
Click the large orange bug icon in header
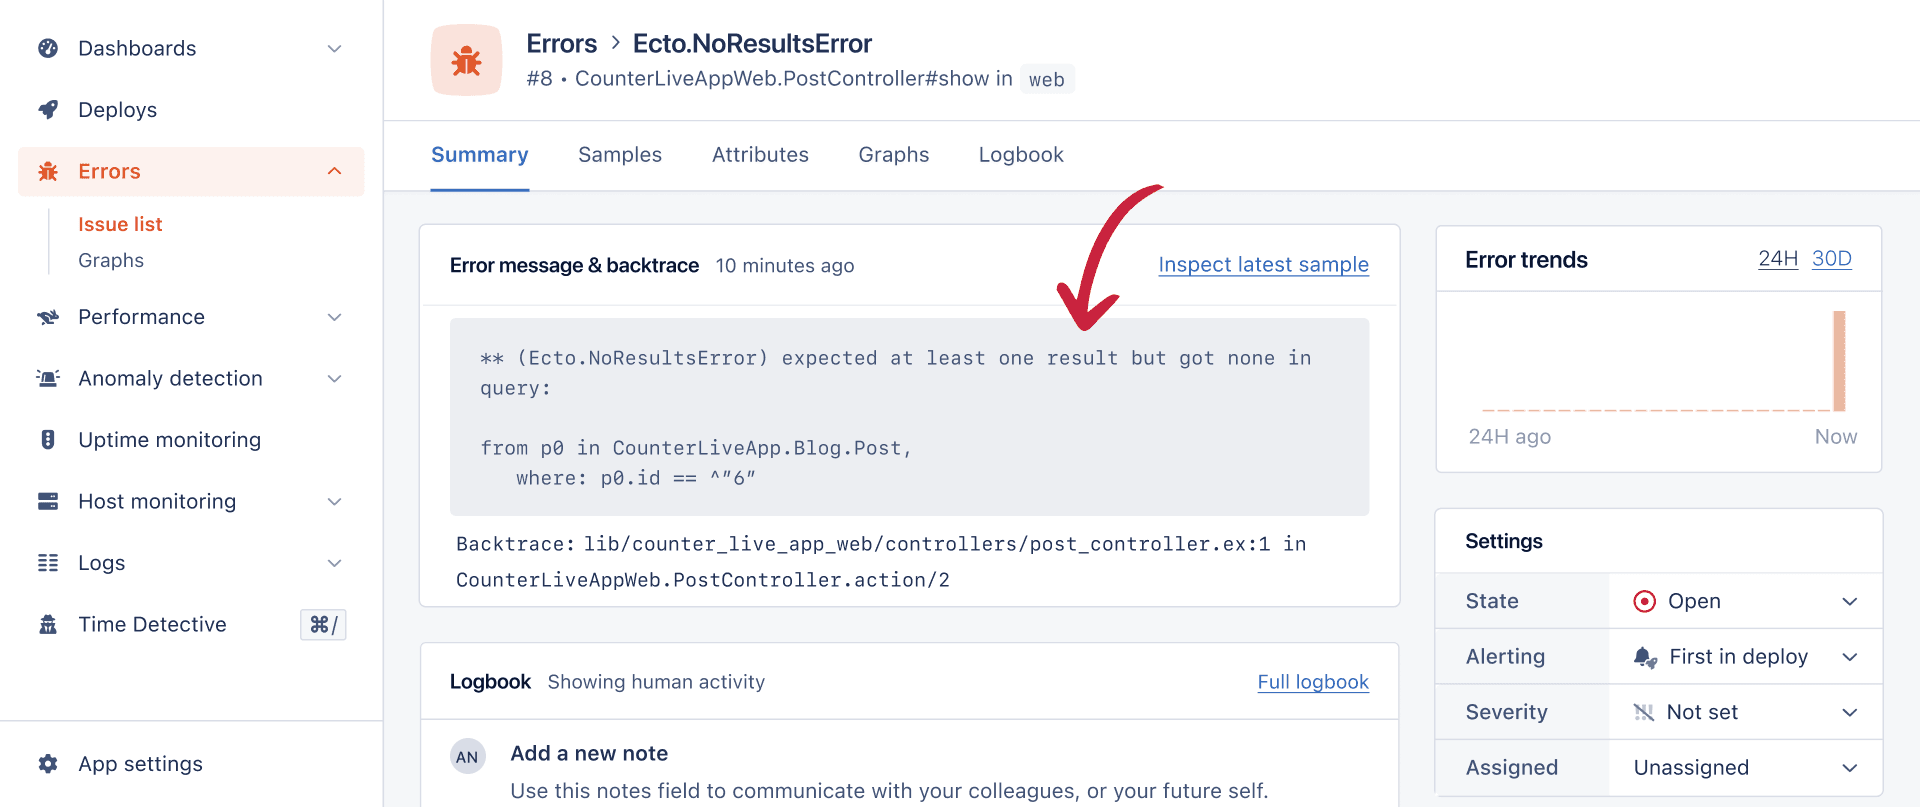click(x=466, y=60)
